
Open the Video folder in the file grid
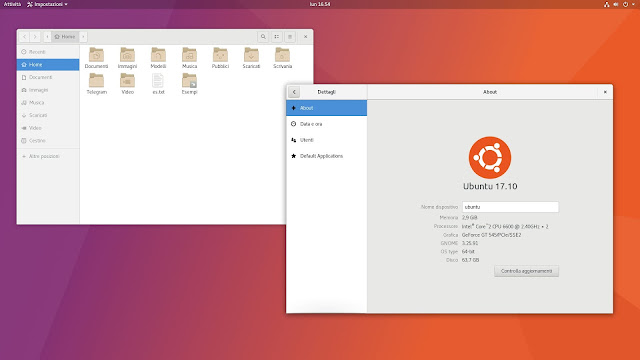(127, 84)
